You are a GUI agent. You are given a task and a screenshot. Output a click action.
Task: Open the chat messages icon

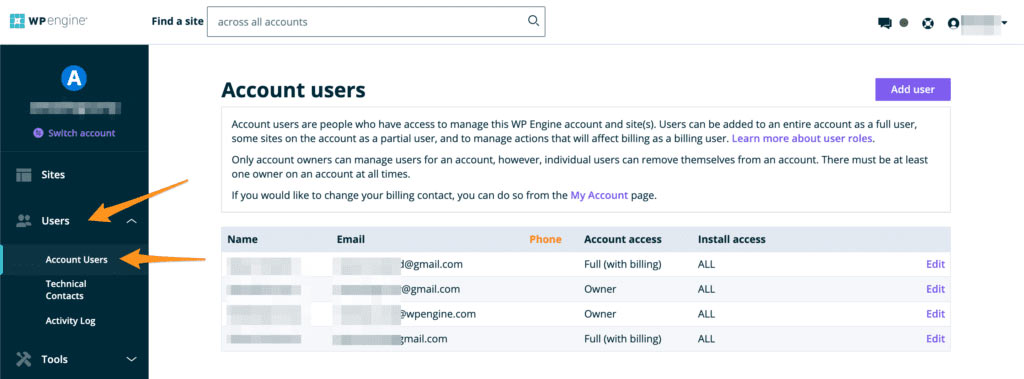point(885,23)
